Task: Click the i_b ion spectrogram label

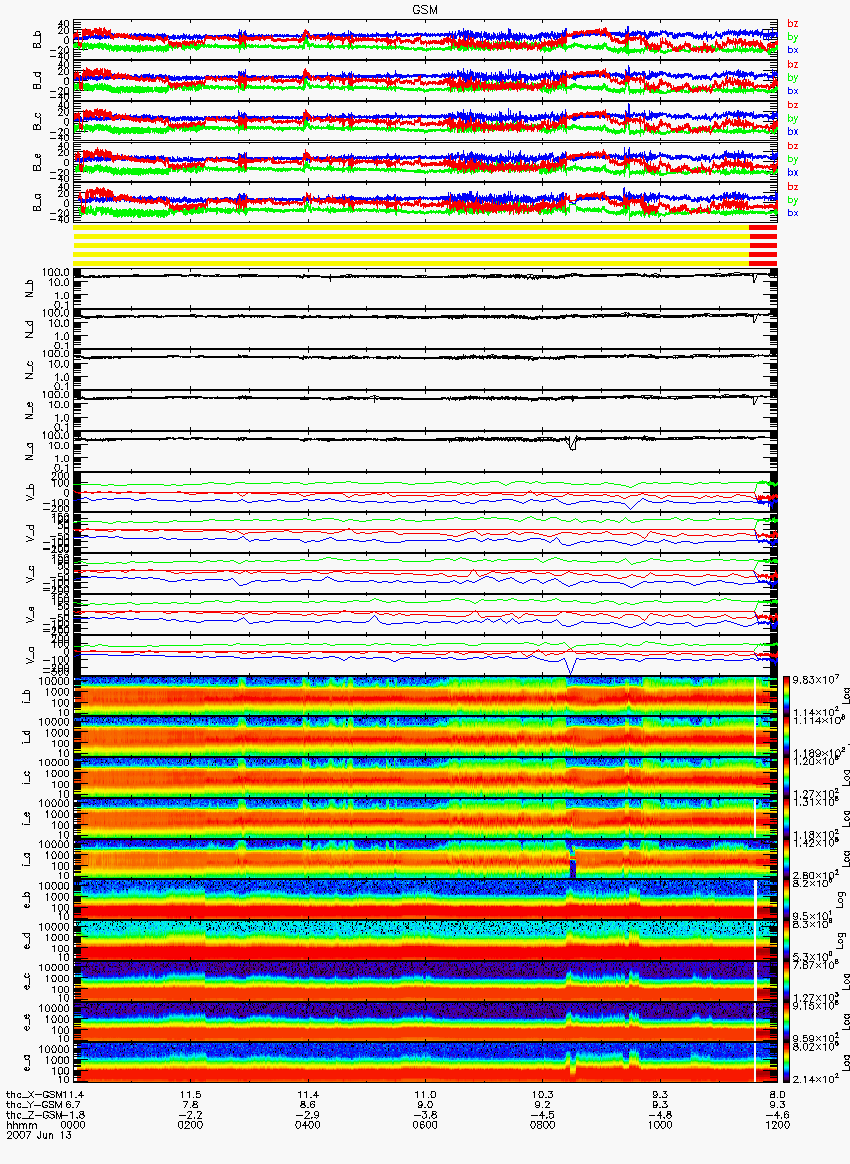Action: [26, 695]
